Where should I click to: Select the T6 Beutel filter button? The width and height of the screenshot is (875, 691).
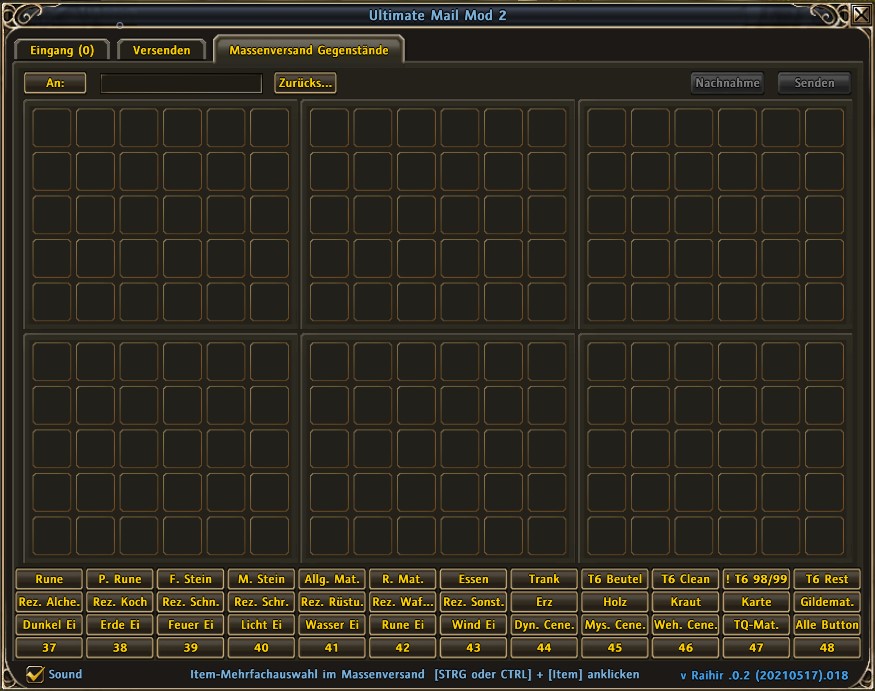point(614,579)
